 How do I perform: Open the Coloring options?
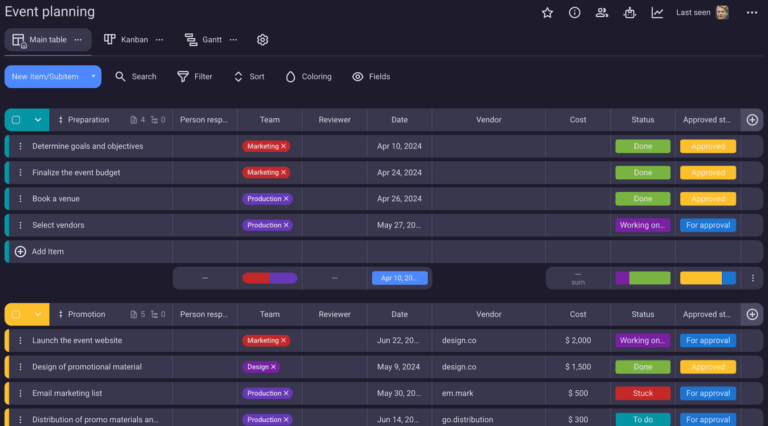click(309, 77)
